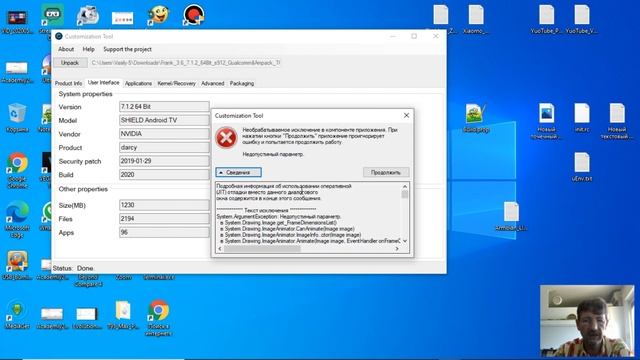Click the Vendor field NVIDIA

pos(164,134)
